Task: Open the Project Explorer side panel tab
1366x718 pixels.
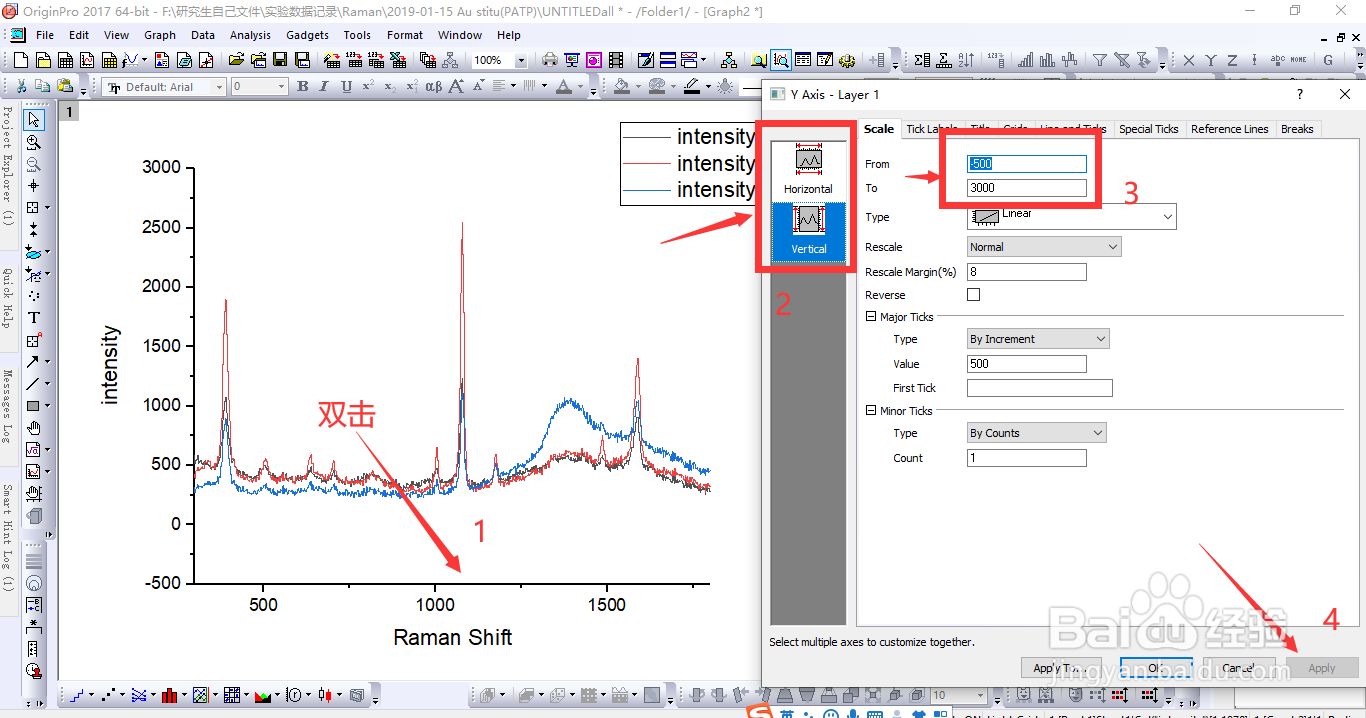Action: (x=7, y=165)
